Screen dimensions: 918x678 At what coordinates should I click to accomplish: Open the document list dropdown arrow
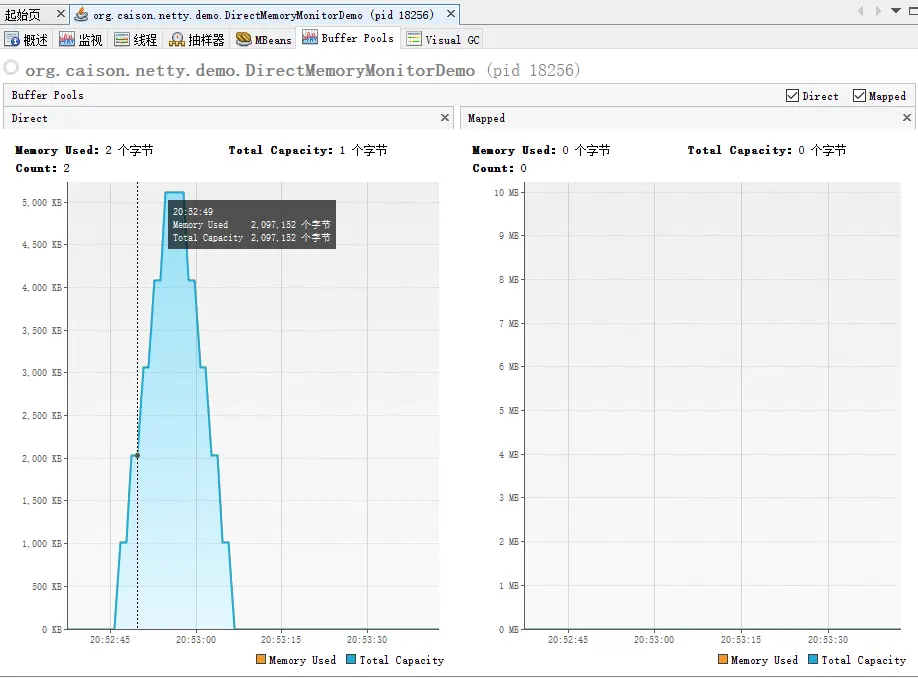[x=896, y=11]
